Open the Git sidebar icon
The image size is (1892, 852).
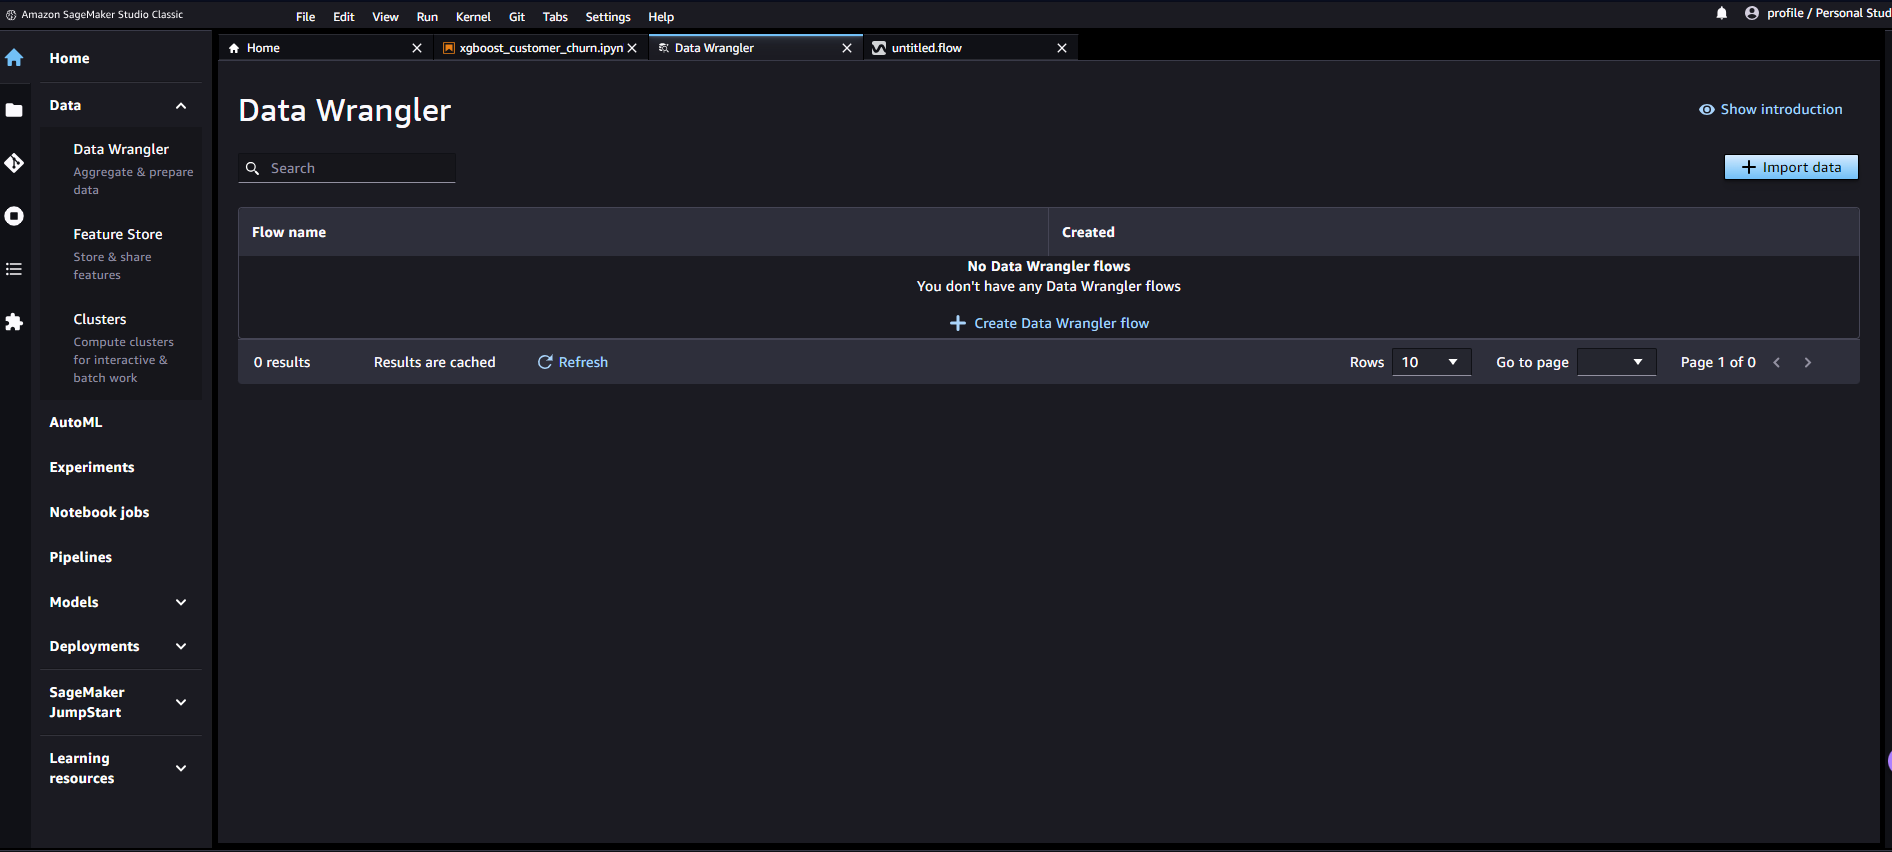[x=14, y=163]
